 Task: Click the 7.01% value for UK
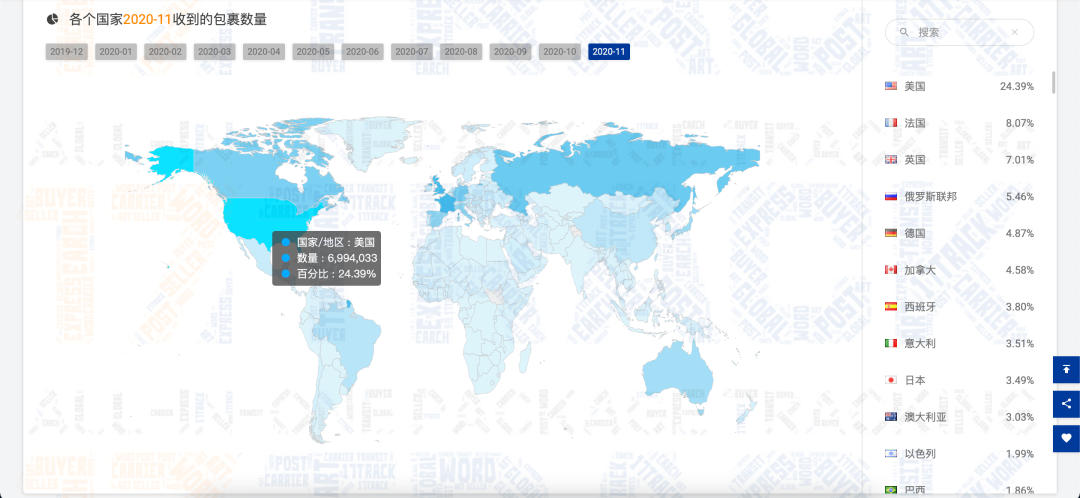[x=1019, y=160]
